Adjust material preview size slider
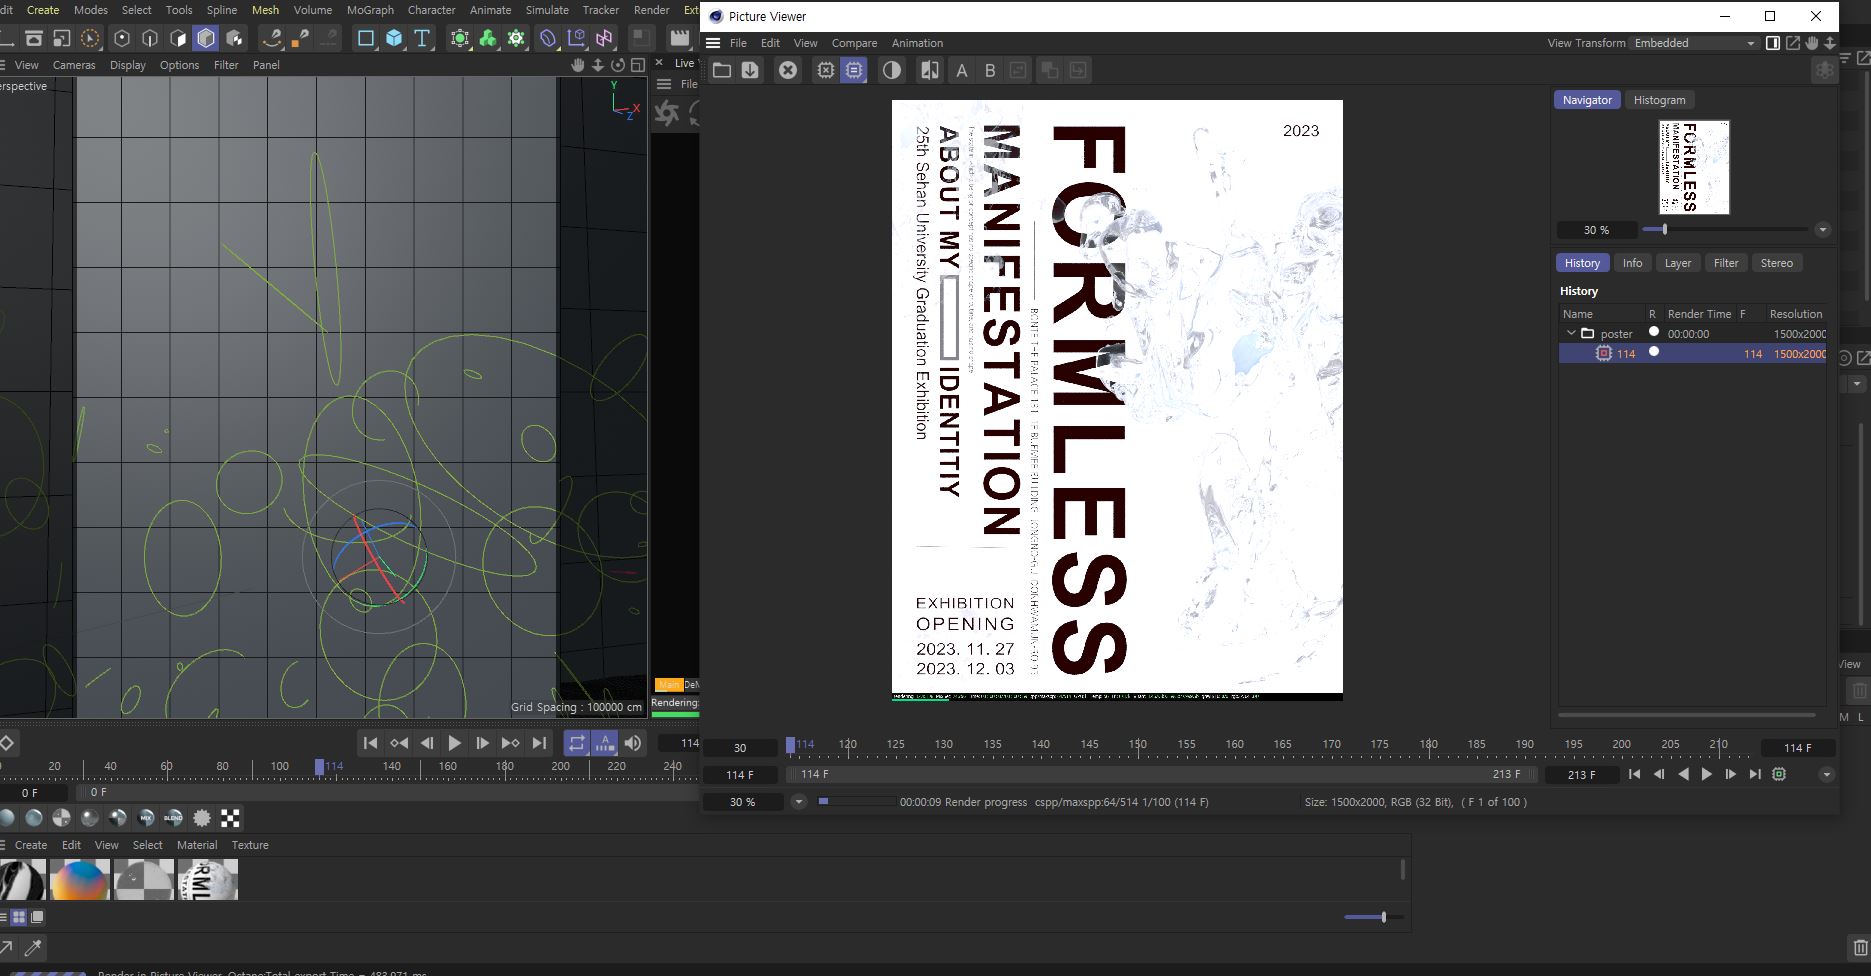1871x976 pixels. point(1373,917)
